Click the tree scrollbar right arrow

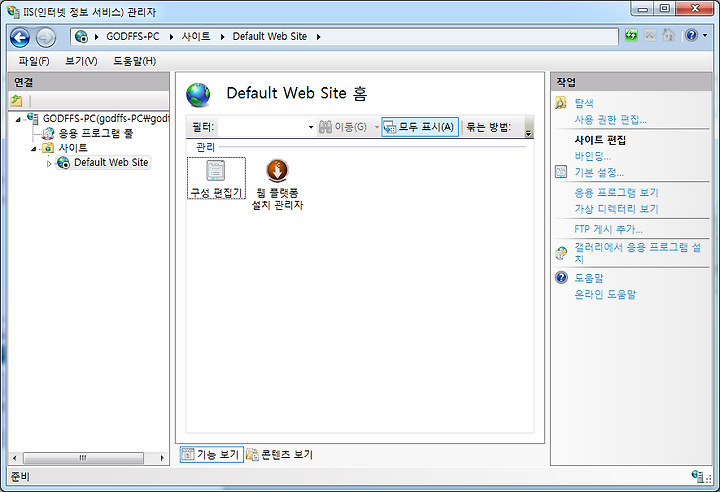(162, 458)
